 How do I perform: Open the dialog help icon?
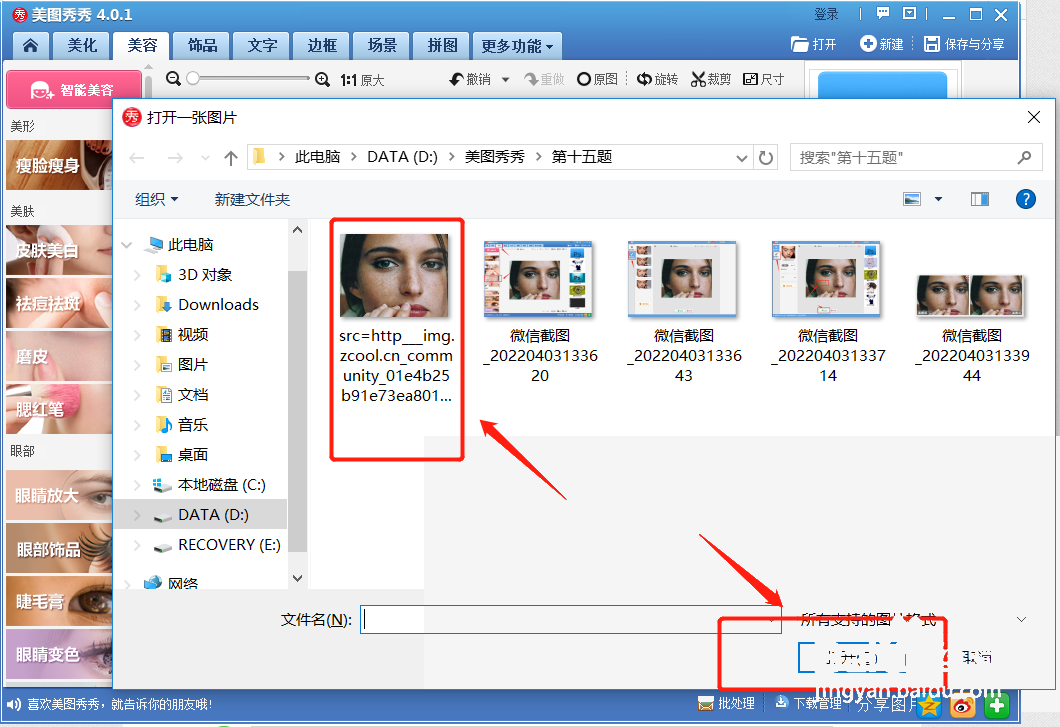[1025, 199]
